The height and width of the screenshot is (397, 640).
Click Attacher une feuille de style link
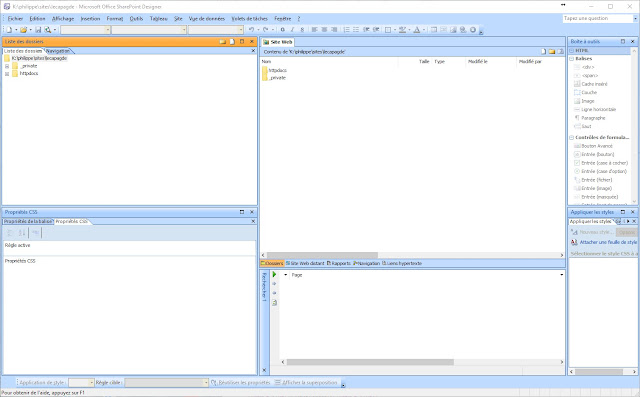pyautogui.click(x=608, y=242)
